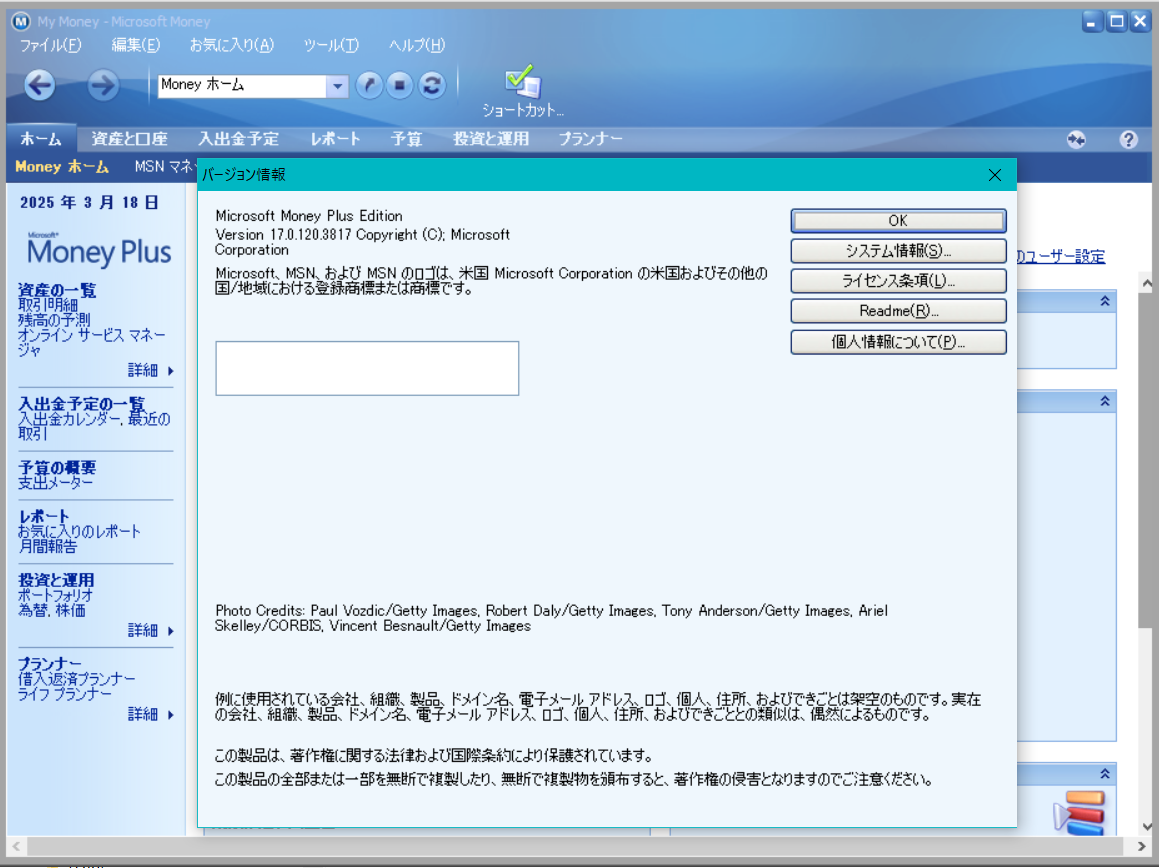Collapse the bottom right panel with its chevron
The width and height of the screenshot is (1159, 868).
pos(1105,774)
